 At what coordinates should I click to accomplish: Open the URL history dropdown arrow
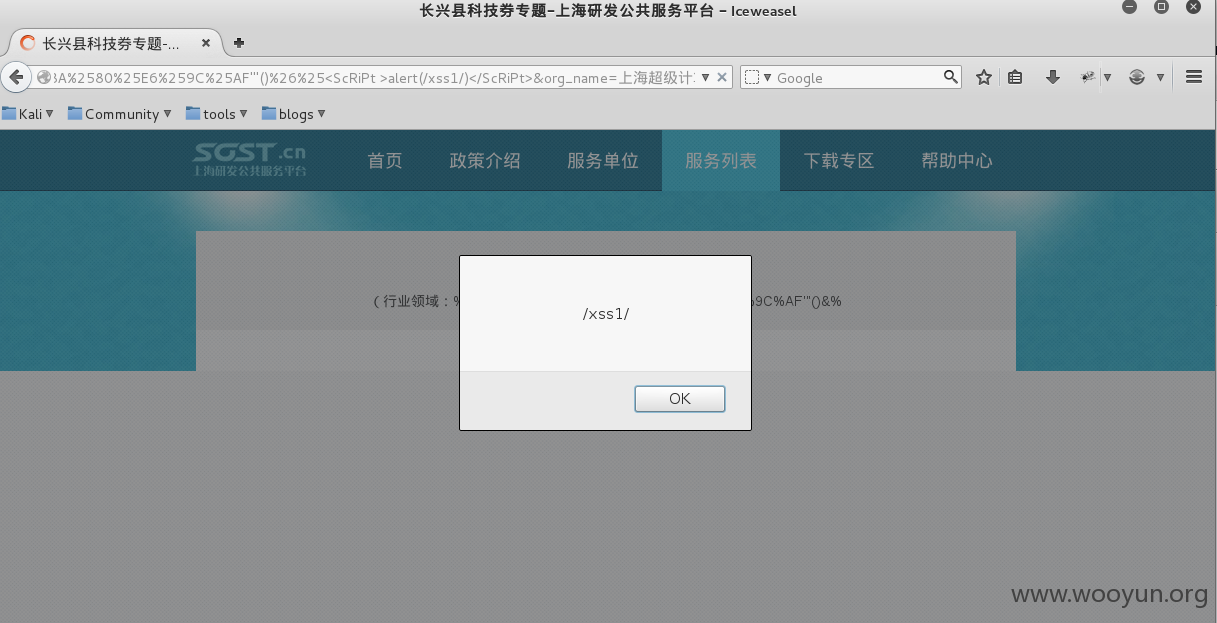(x=705, y=77)
